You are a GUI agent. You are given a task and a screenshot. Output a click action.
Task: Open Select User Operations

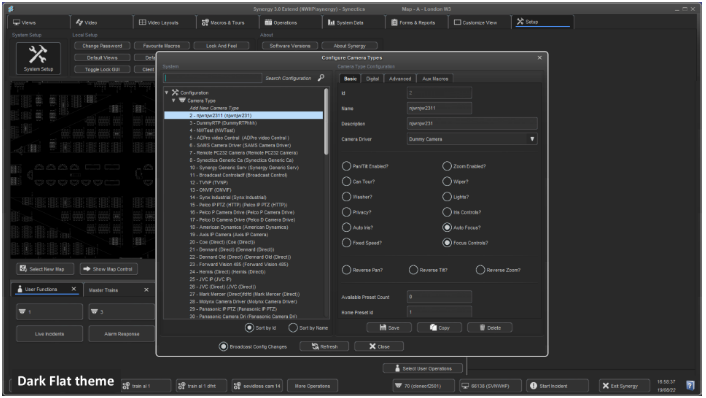(x=422, y=368)
